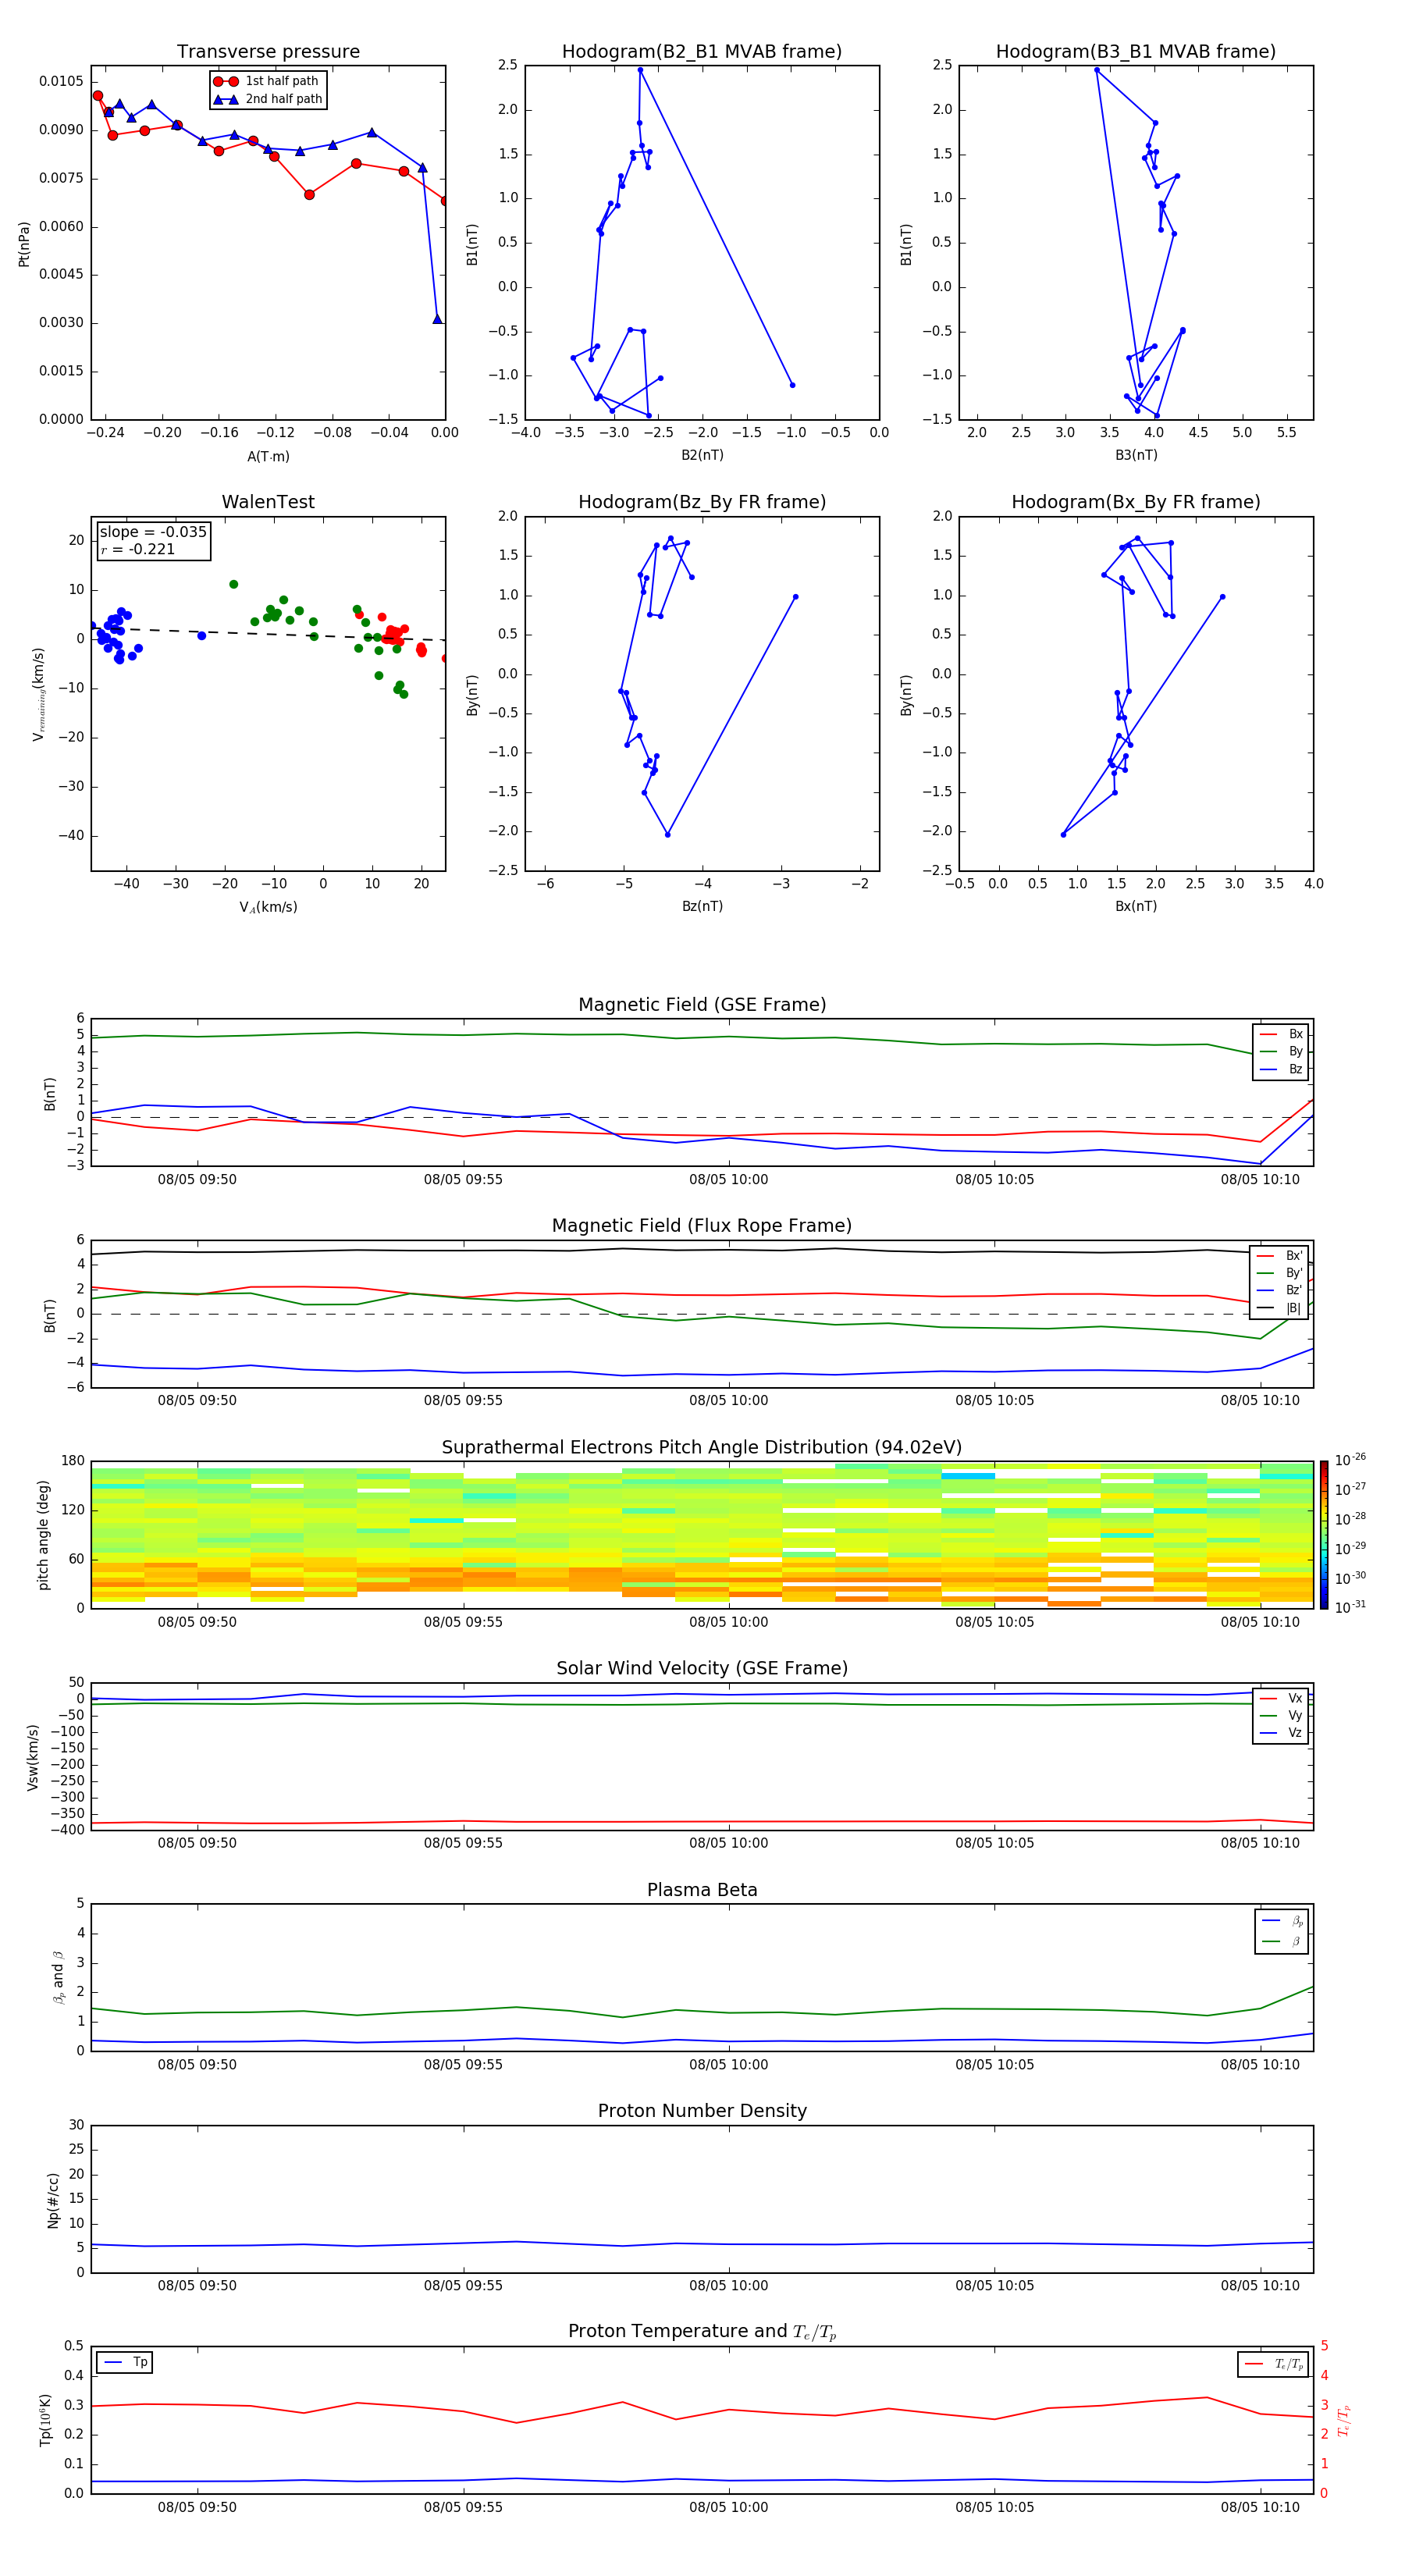Image resolution: width=1405 pixels, height=2576 pixels.
Task: Click the 'Transverse pressure' plot title
Action: (x=268, y=51)
